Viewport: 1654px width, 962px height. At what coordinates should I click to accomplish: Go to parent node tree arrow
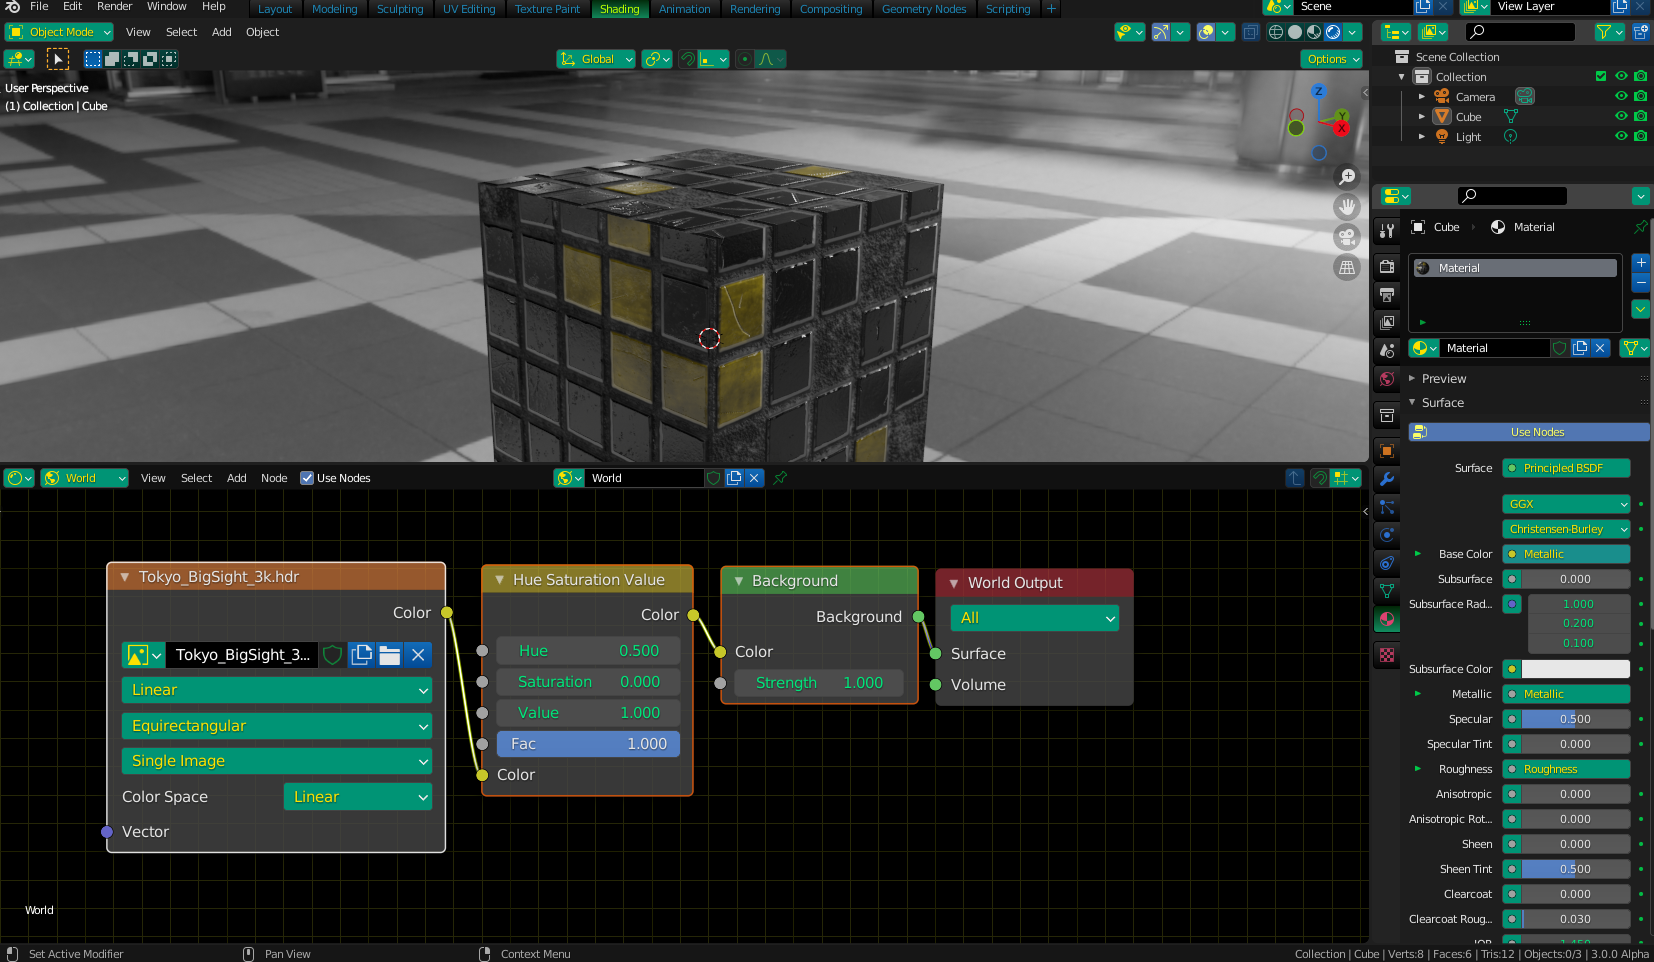(1295, 478)
